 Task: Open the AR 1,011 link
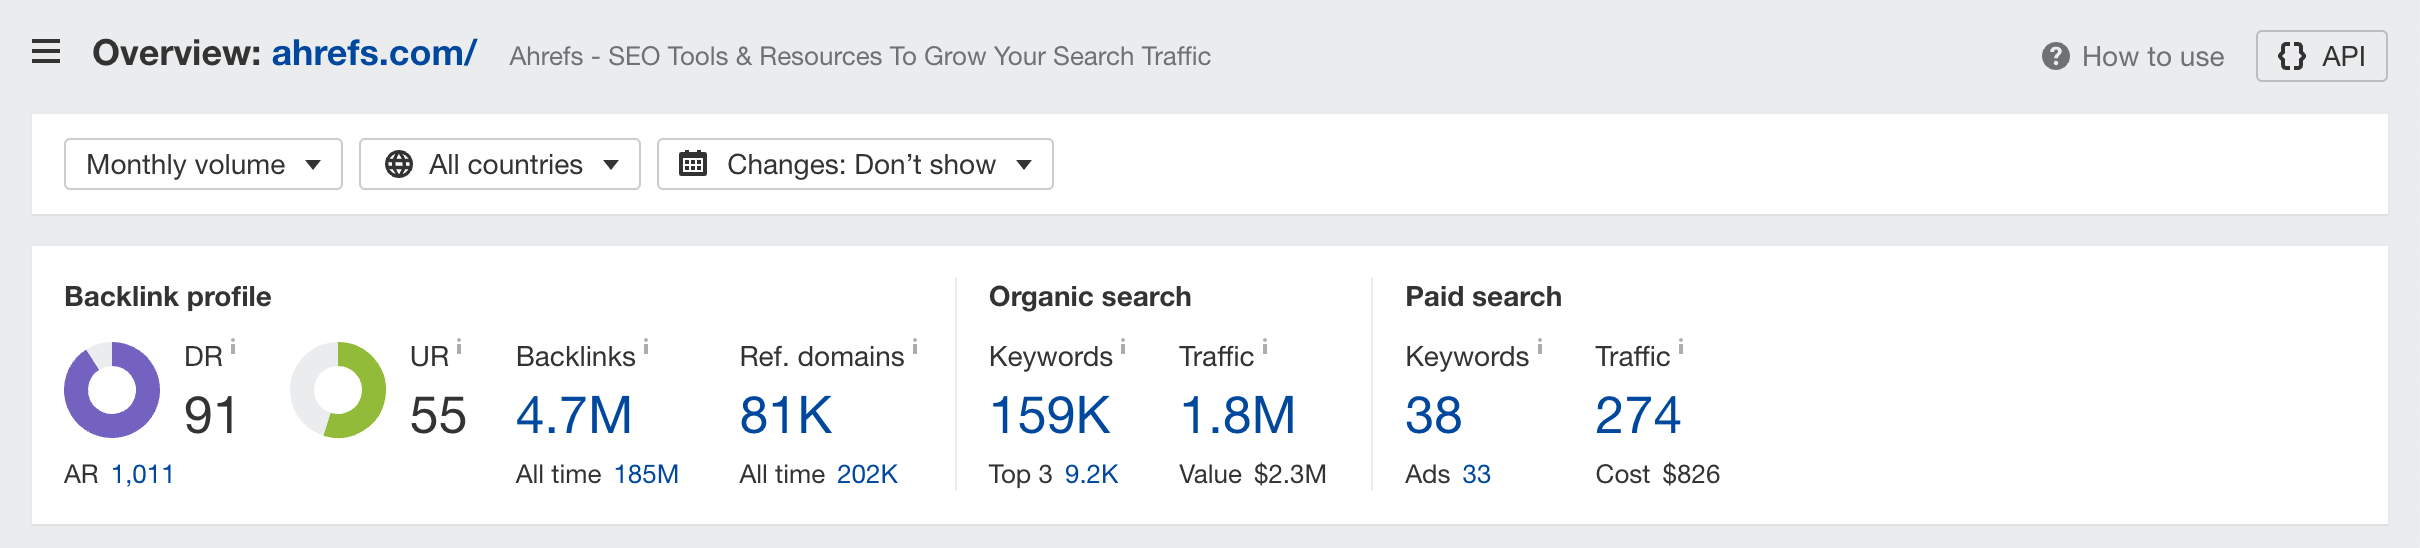pyautogui.click(x=142, y=474)
